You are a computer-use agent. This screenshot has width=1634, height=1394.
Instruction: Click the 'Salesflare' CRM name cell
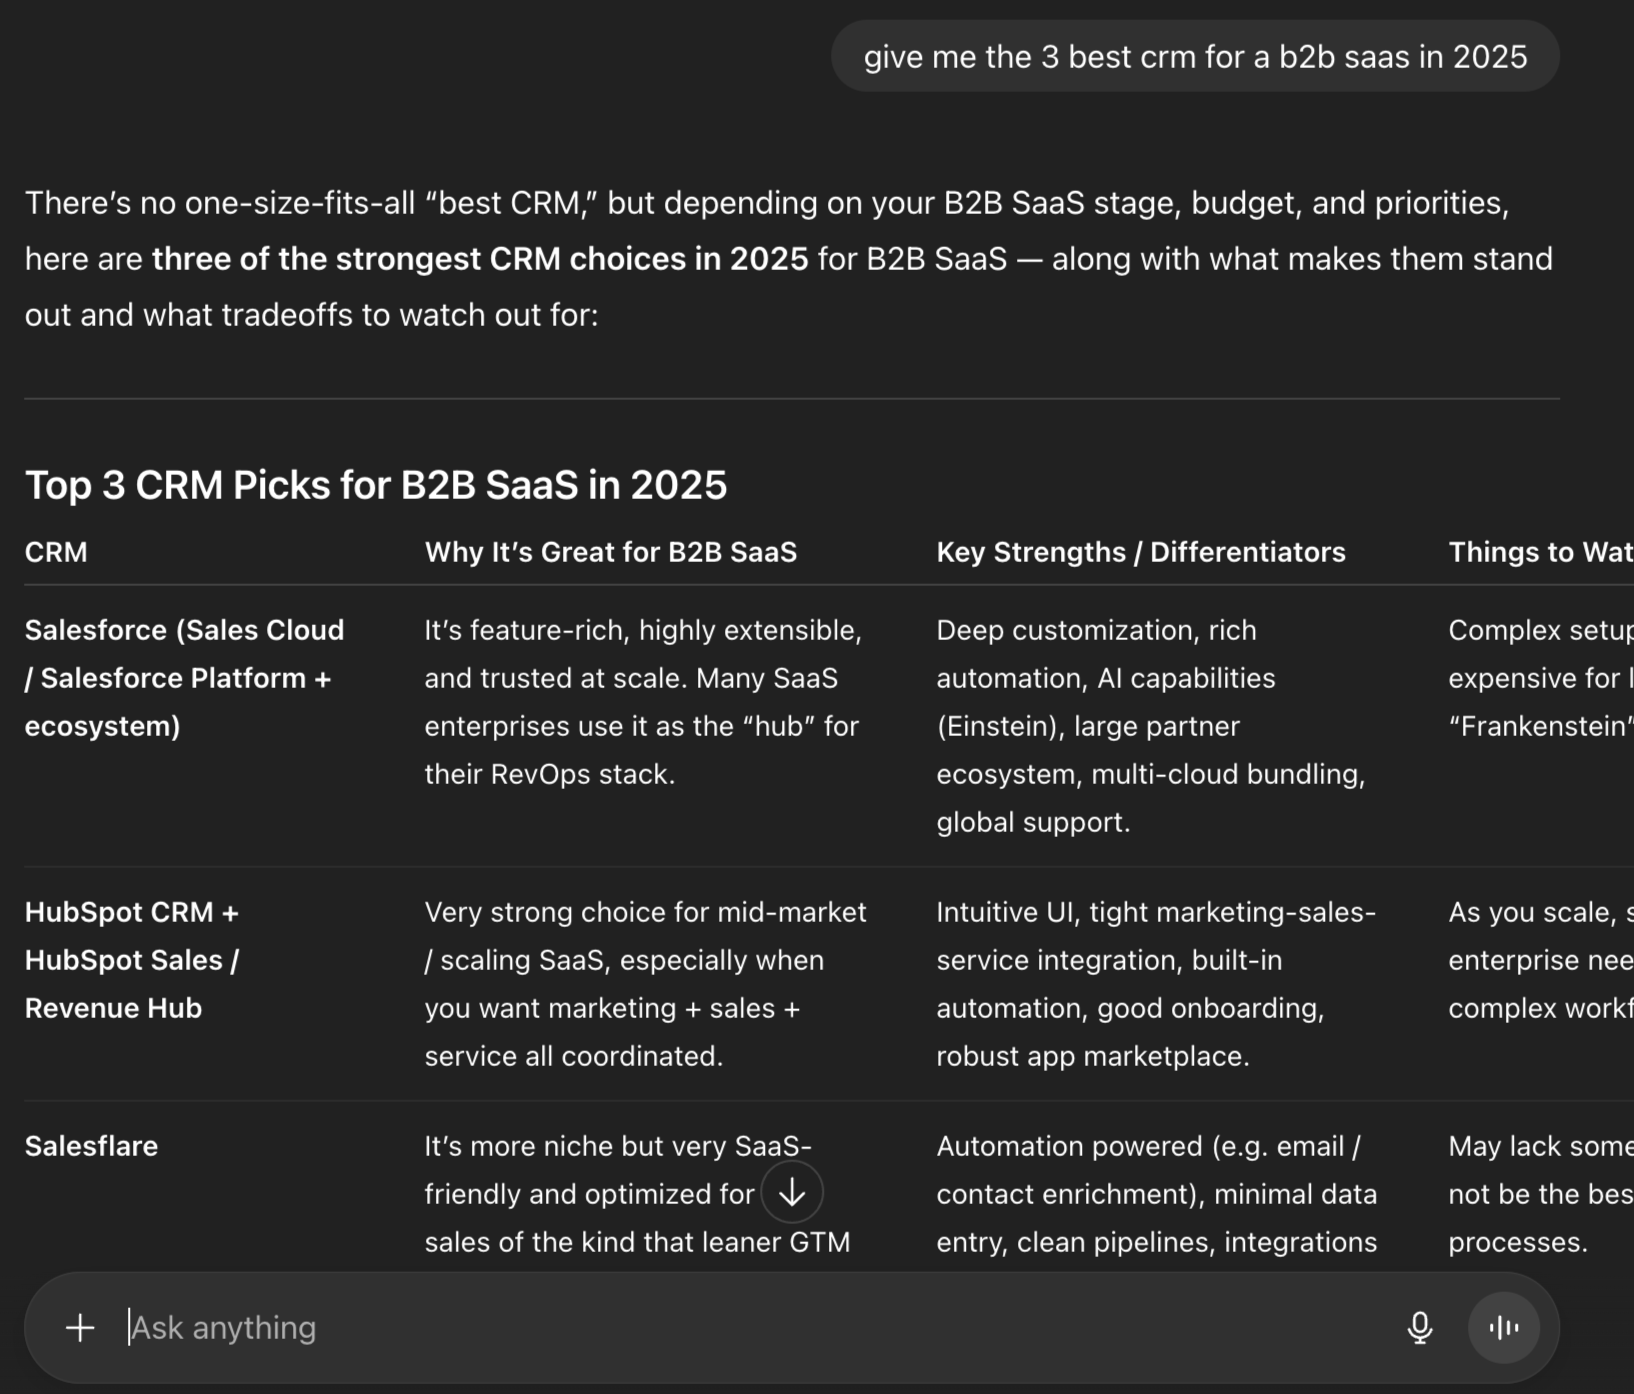tap(91, 1146)
